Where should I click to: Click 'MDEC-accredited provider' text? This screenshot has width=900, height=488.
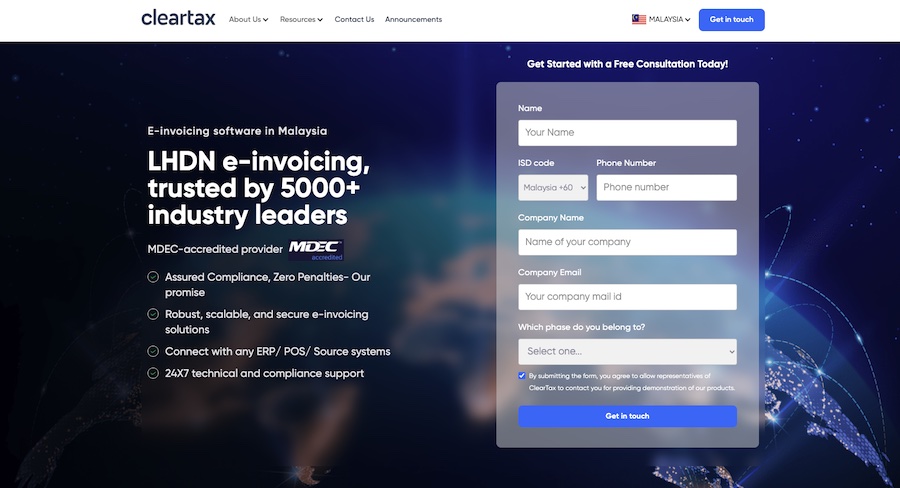215,249
